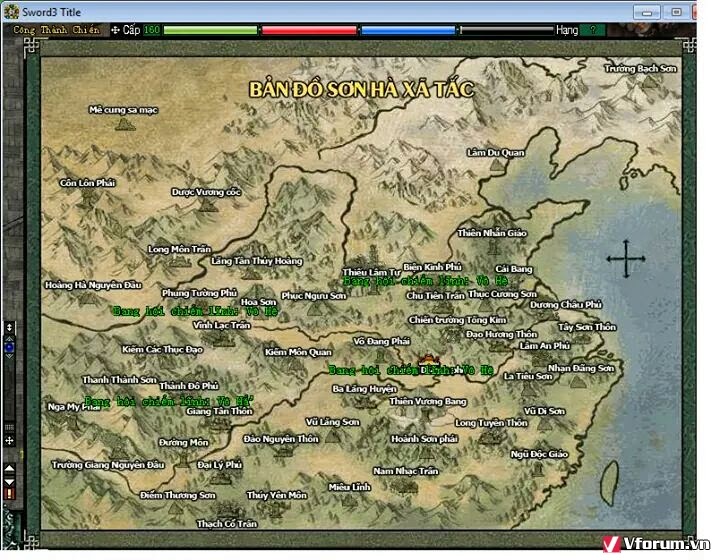Select Dược Vương cốc location
720x560 pixels.
click(x=206, y=192)
